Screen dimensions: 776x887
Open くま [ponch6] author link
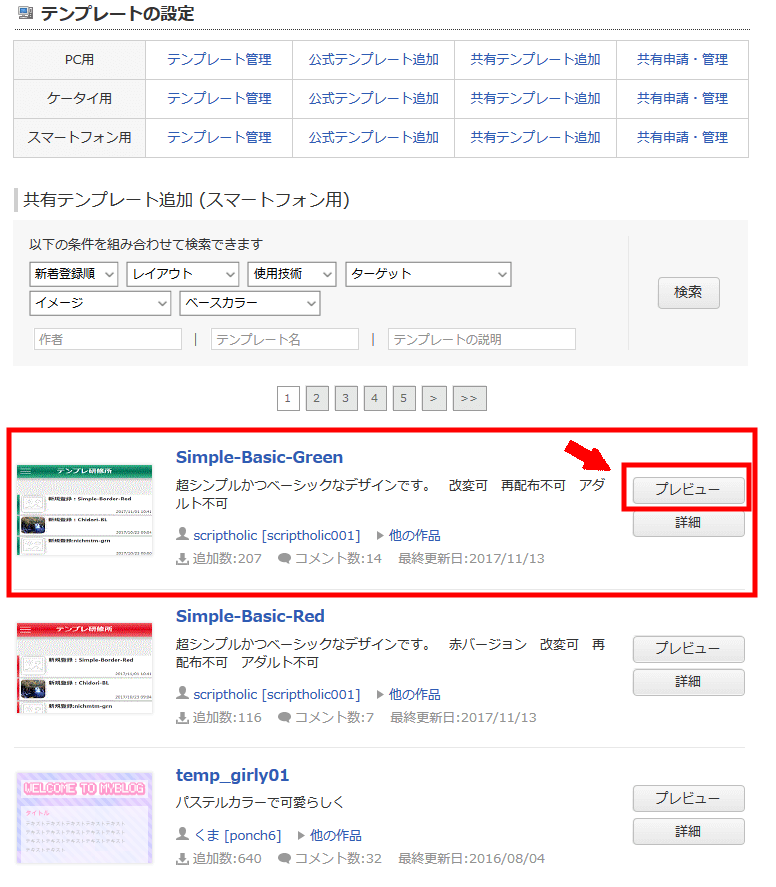coord(238,836)
